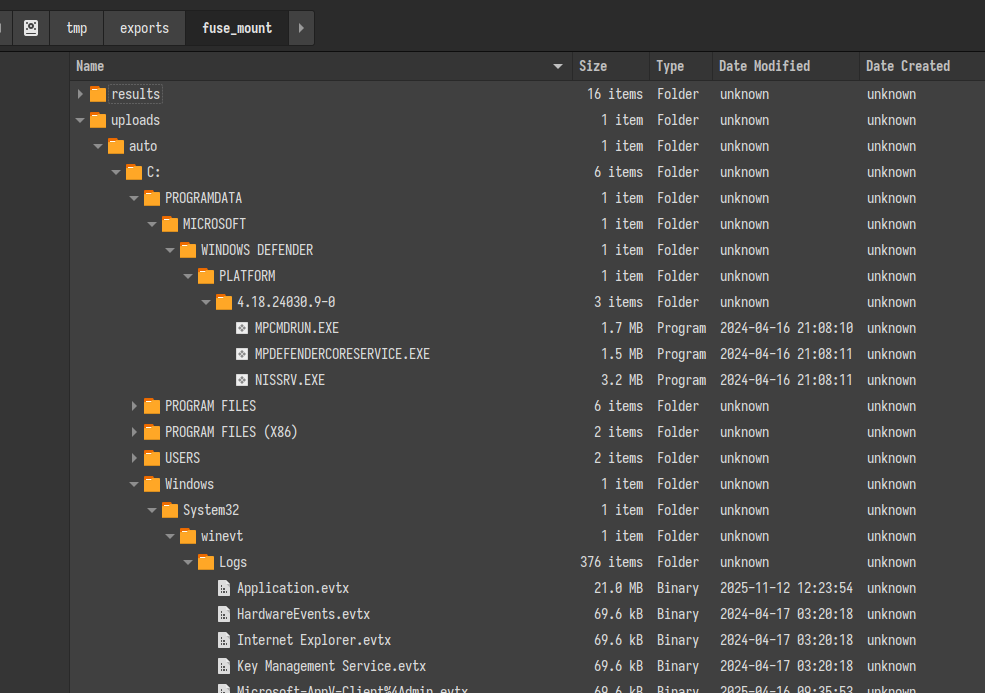Click the breadcrumb forward arrow
The image size is (985, 693).
[301, 27]
